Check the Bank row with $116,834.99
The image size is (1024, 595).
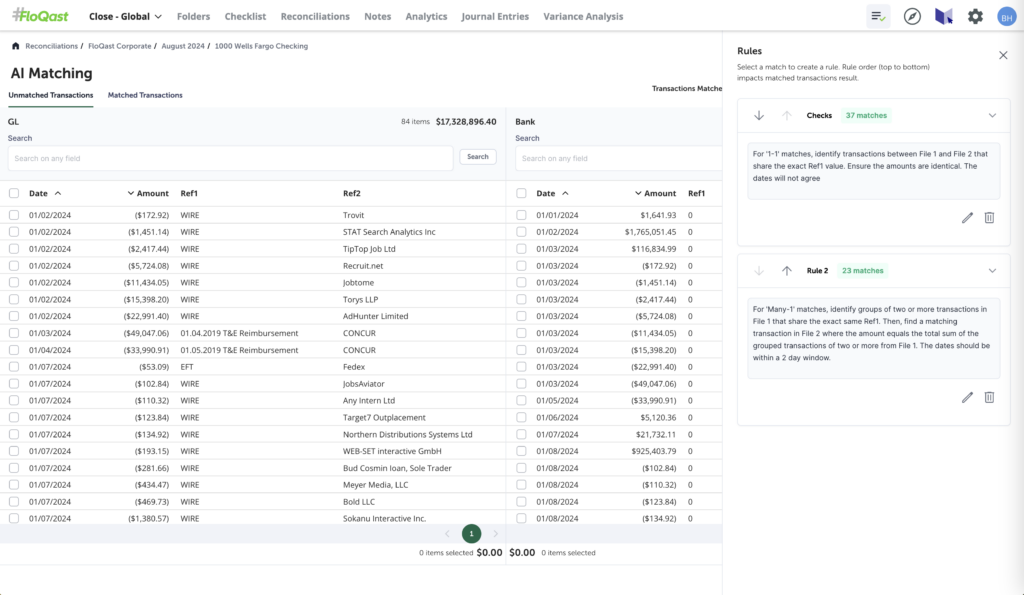click(x=521, y=249)
